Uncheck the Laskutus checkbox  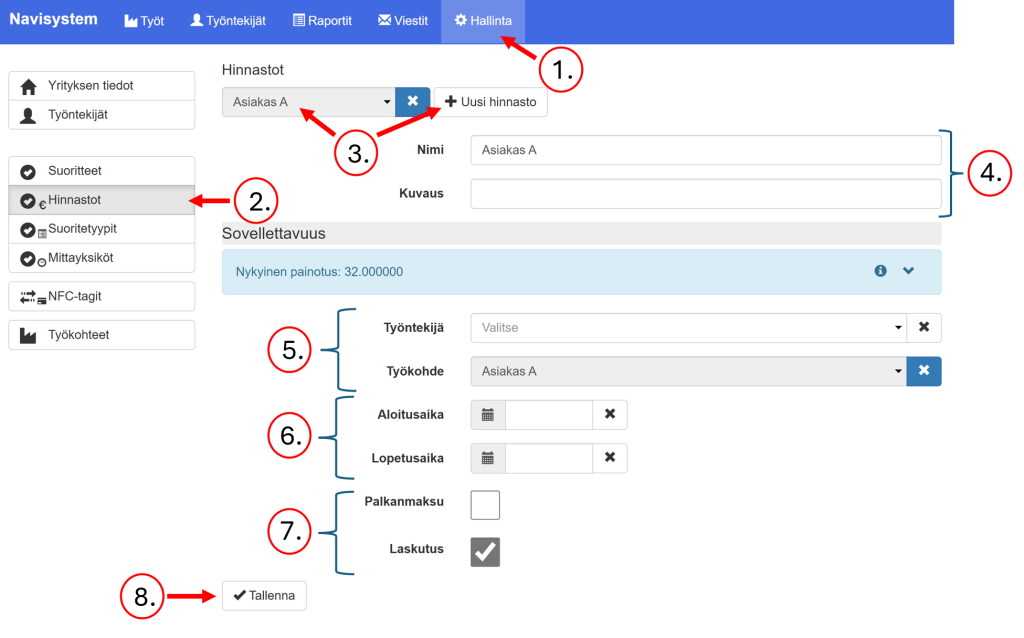485,552
